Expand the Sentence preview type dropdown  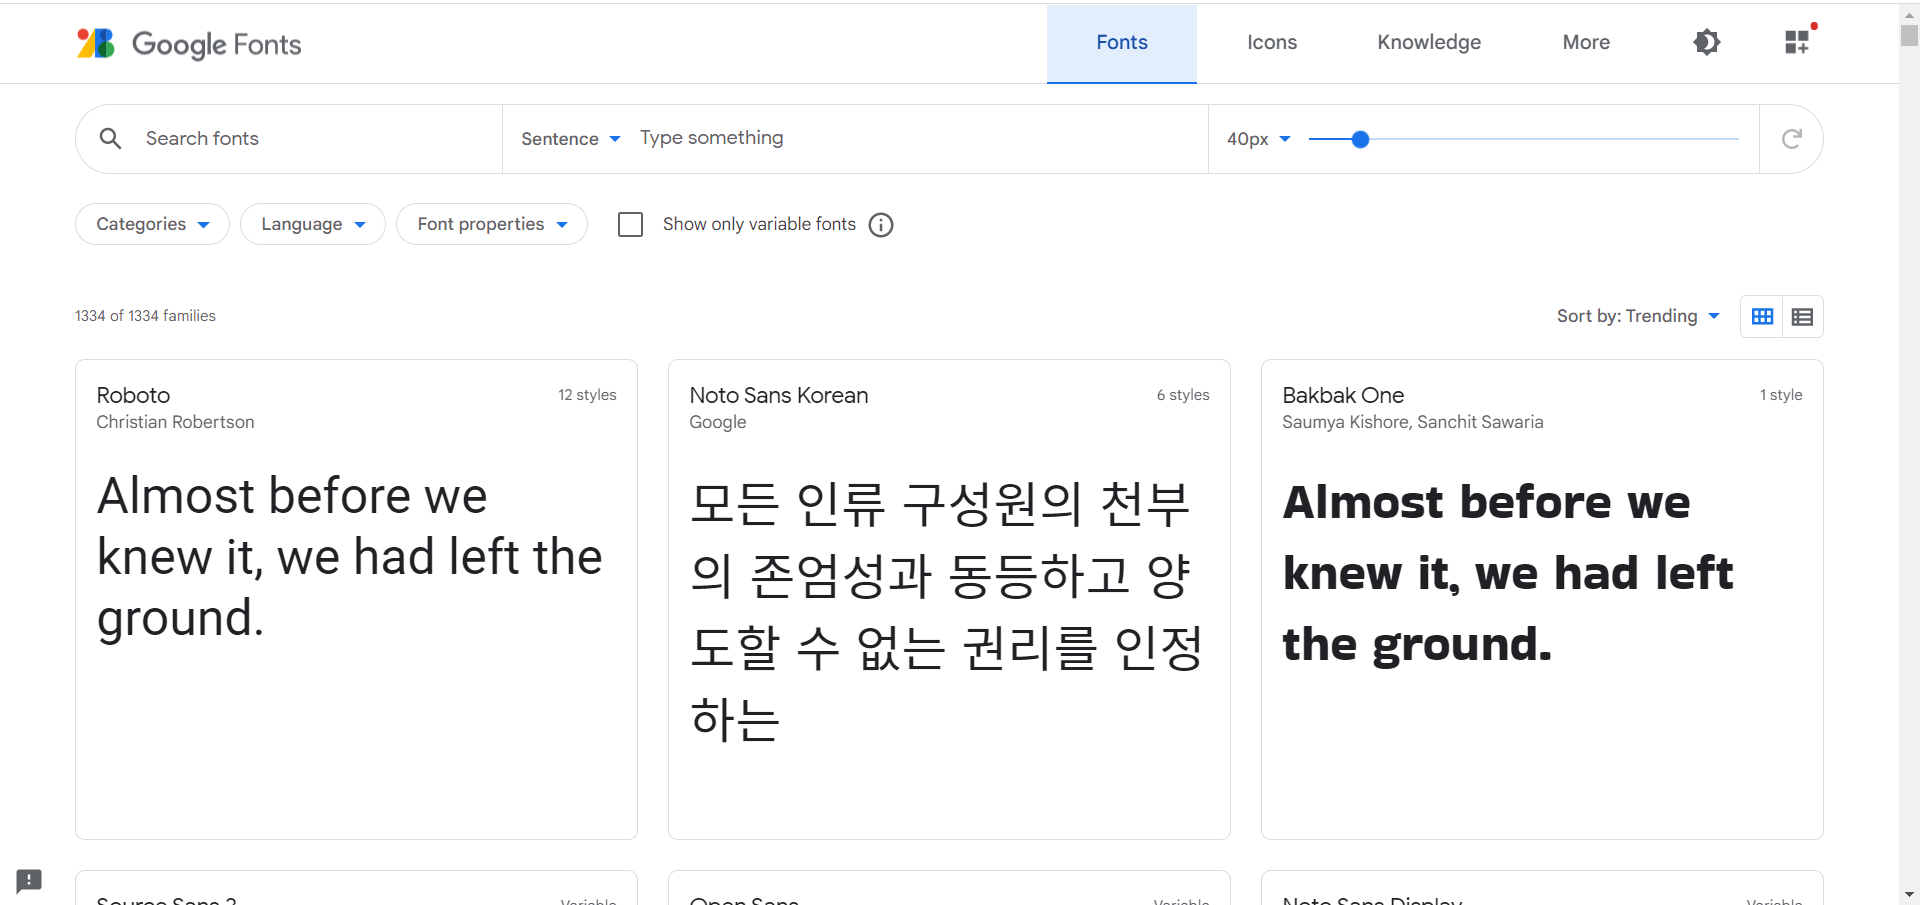(x=570, y=139)
